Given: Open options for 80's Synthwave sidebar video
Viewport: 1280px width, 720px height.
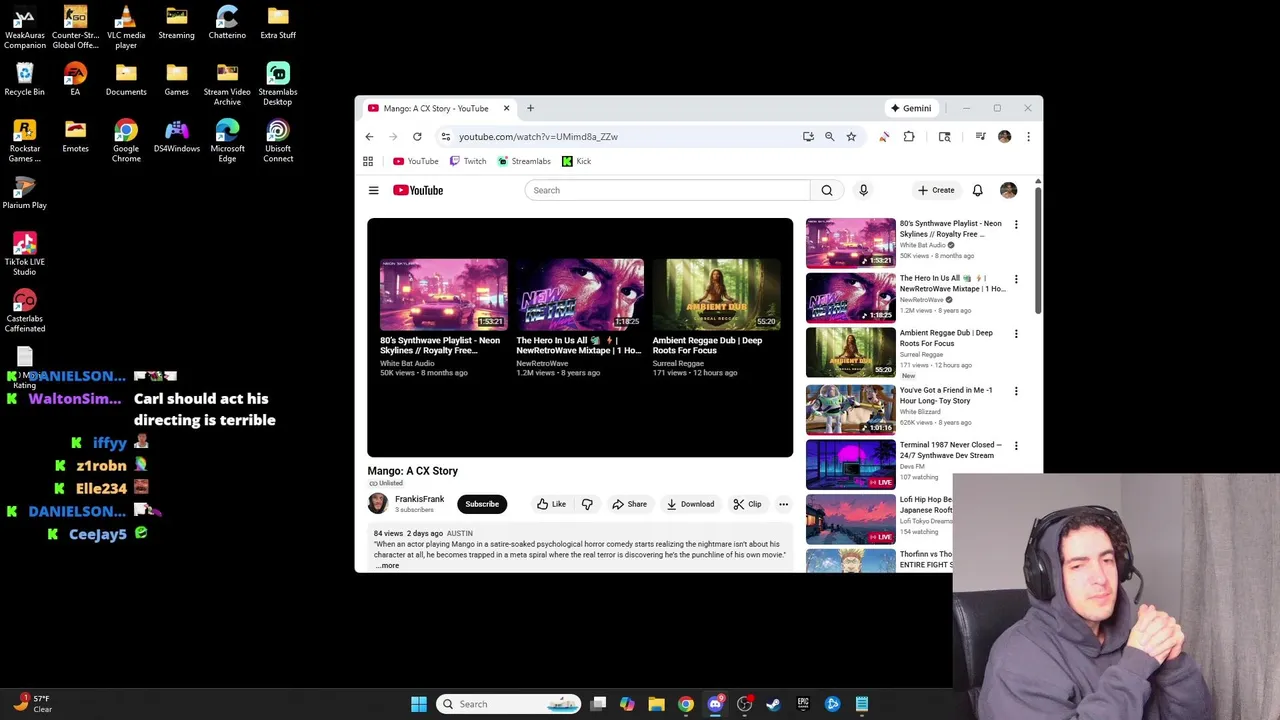Looking at the screenshot, I should [1016, 225].
